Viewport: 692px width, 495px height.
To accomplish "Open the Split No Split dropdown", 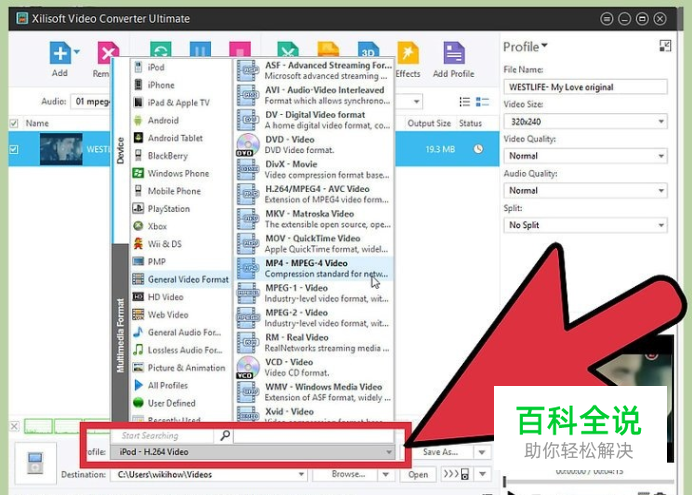I will (x=585, y=225).
